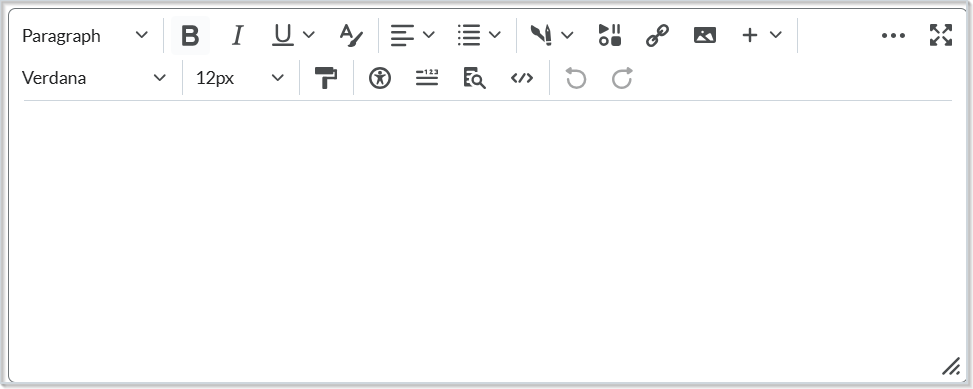Click the bulleted list icon
Viewport: 973px width, 389px height.
[x=469, y=35]
